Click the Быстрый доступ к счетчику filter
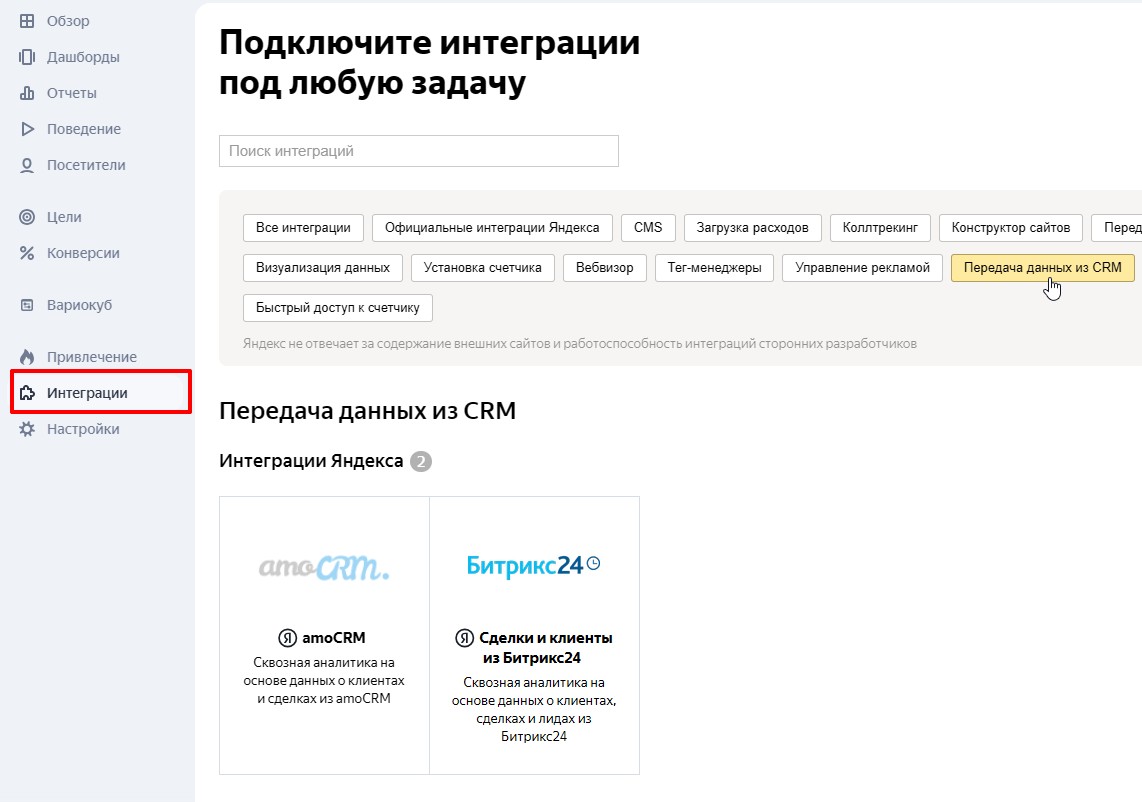1142x802 pixels. [338, 308]
